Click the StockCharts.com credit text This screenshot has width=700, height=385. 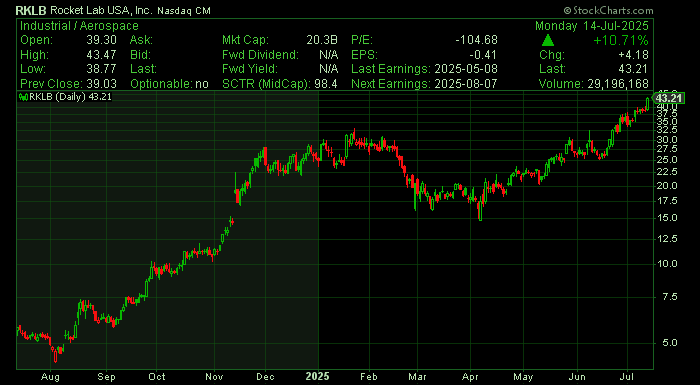coord(608,10)
